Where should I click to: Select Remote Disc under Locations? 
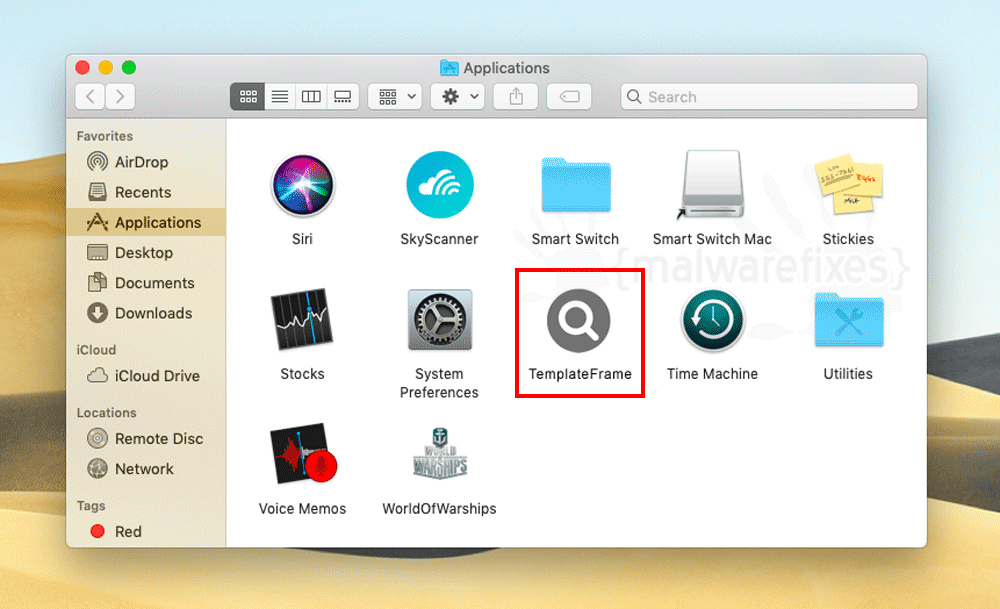pyautogui.click(x=146, y=439)
